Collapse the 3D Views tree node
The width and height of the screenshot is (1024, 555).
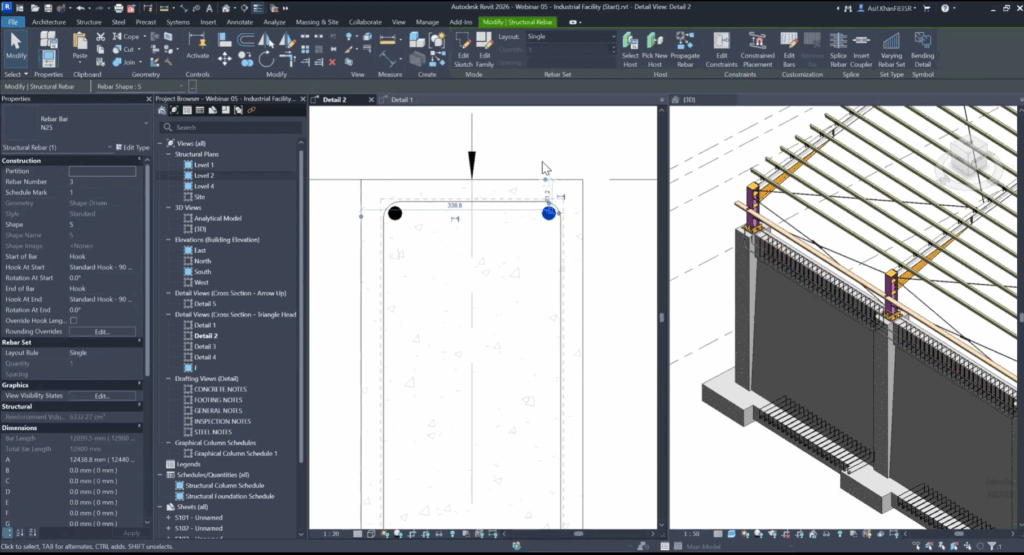click(168, 208)
